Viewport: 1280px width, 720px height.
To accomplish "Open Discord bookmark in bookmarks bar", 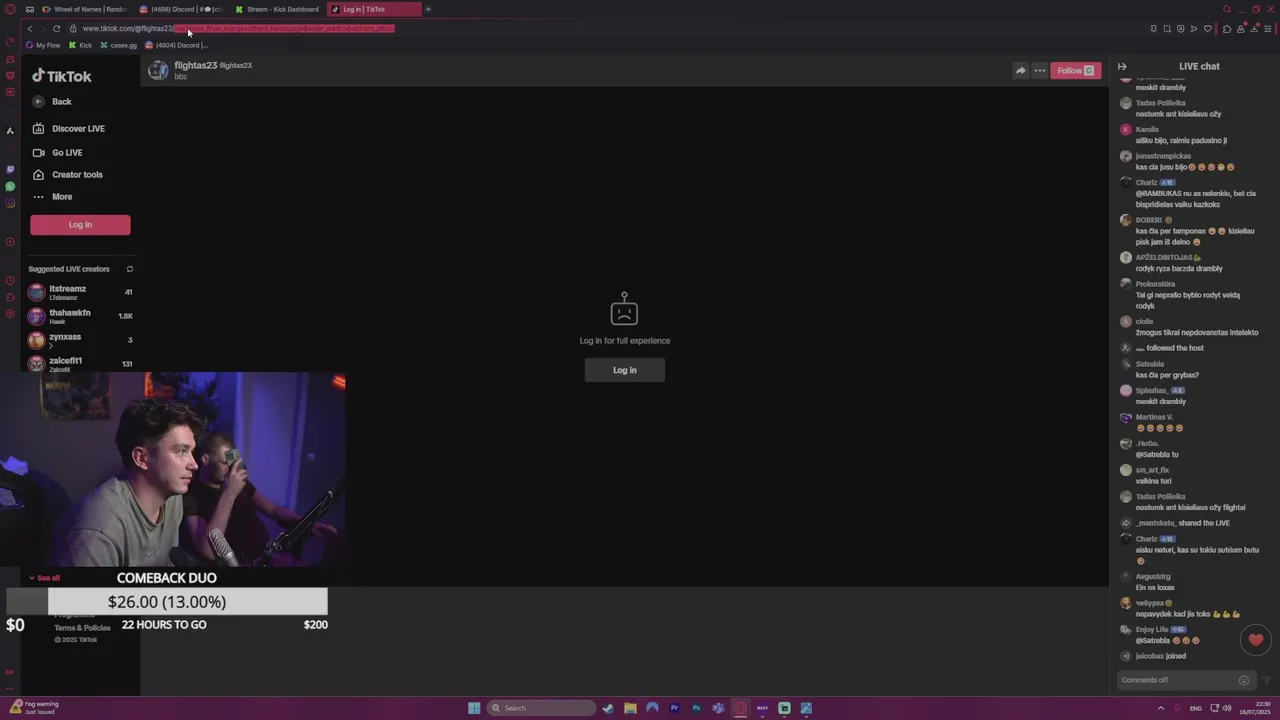I will pos(176,45).
